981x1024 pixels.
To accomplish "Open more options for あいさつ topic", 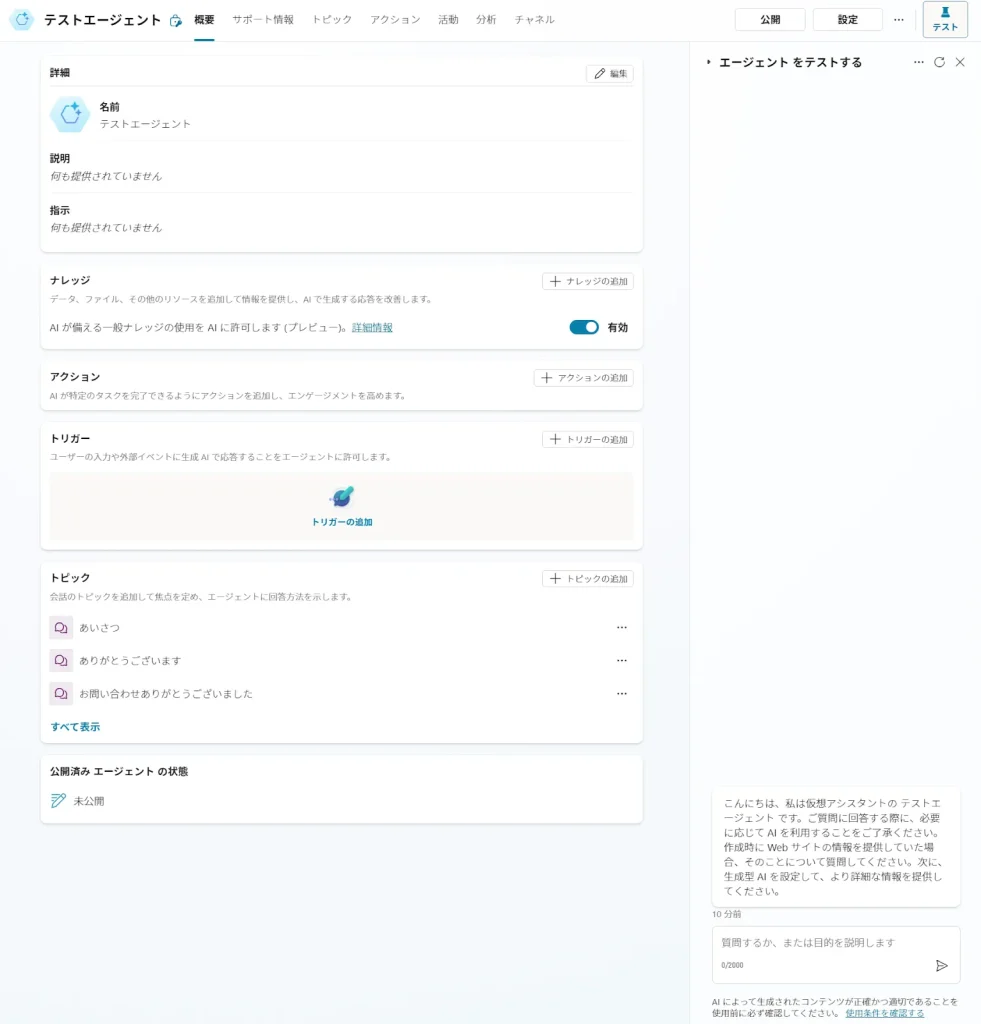I will pyautogui.click(x=621, y=628).
